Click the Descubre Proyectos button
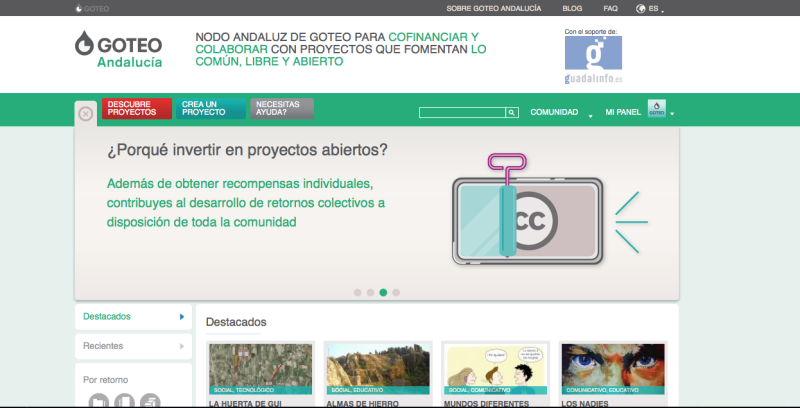This screenshot has width=800, height=408. 136,109
